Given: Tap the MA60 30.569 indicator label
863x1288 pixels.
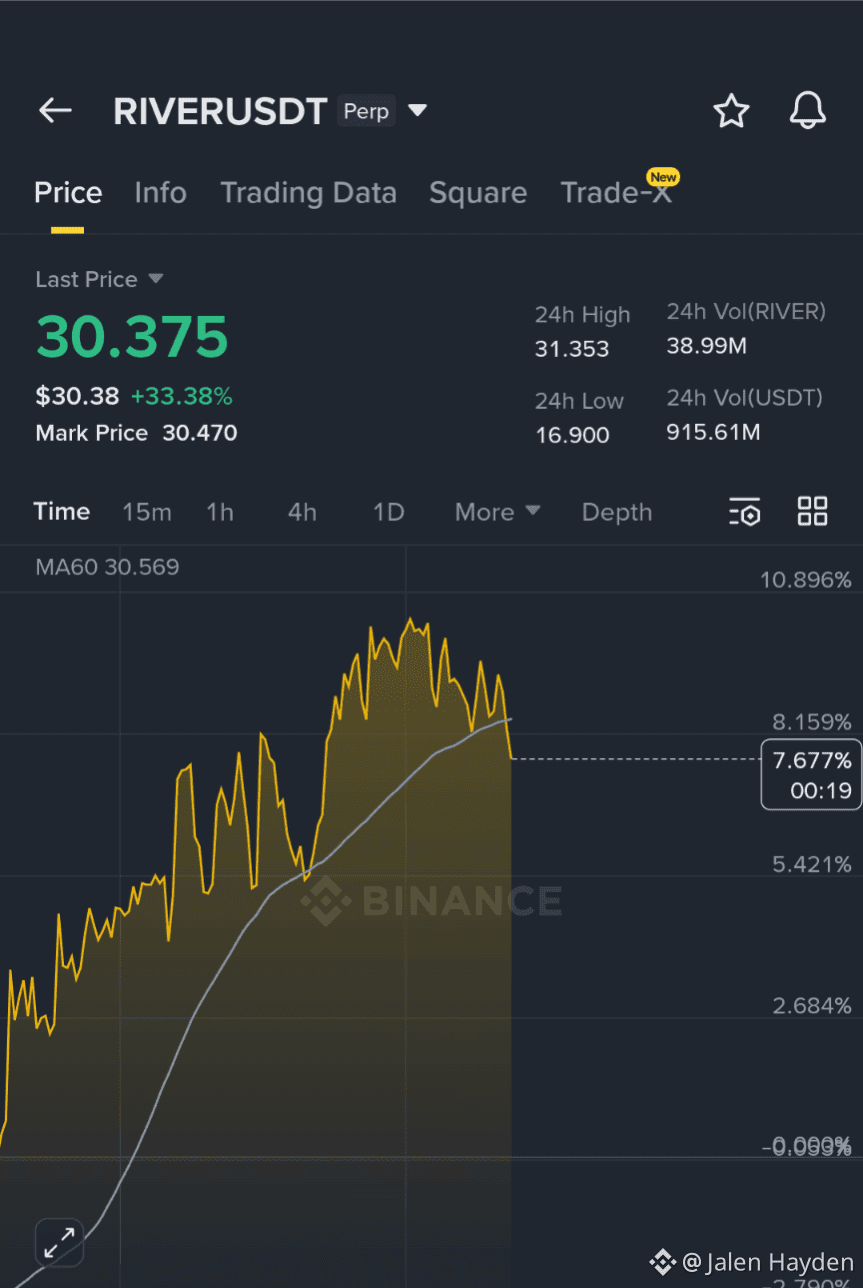Looking at the screenshot, I should pos(107,567).
